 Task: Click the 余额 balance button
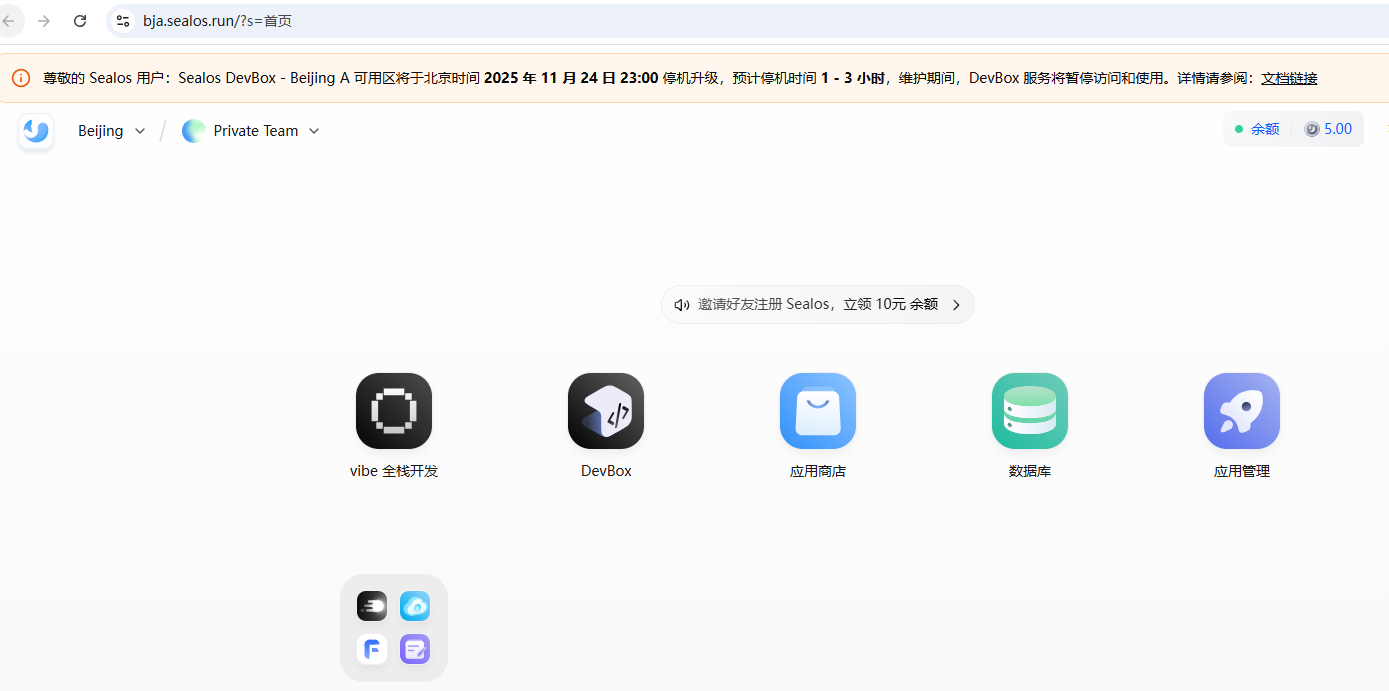click(x=1265, y=129)
